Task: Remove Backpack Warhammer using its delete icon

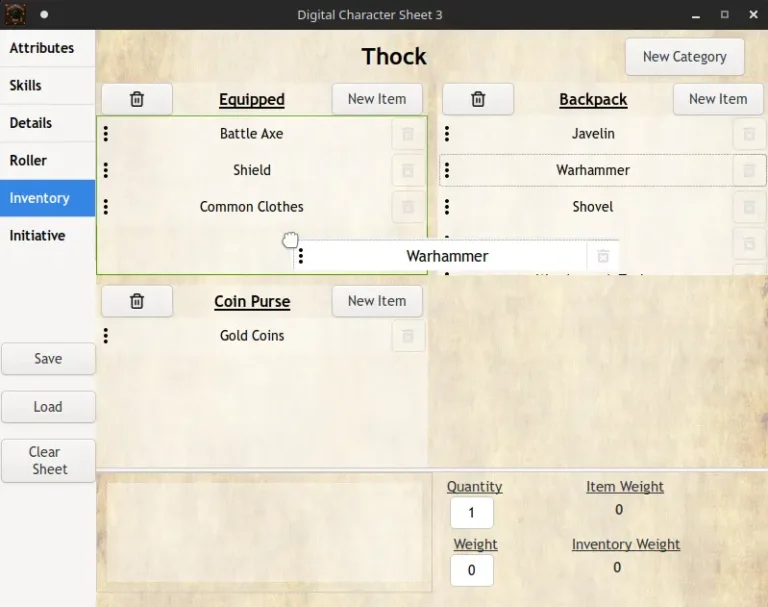Action: pyautogui.click(x=749, y=170)
